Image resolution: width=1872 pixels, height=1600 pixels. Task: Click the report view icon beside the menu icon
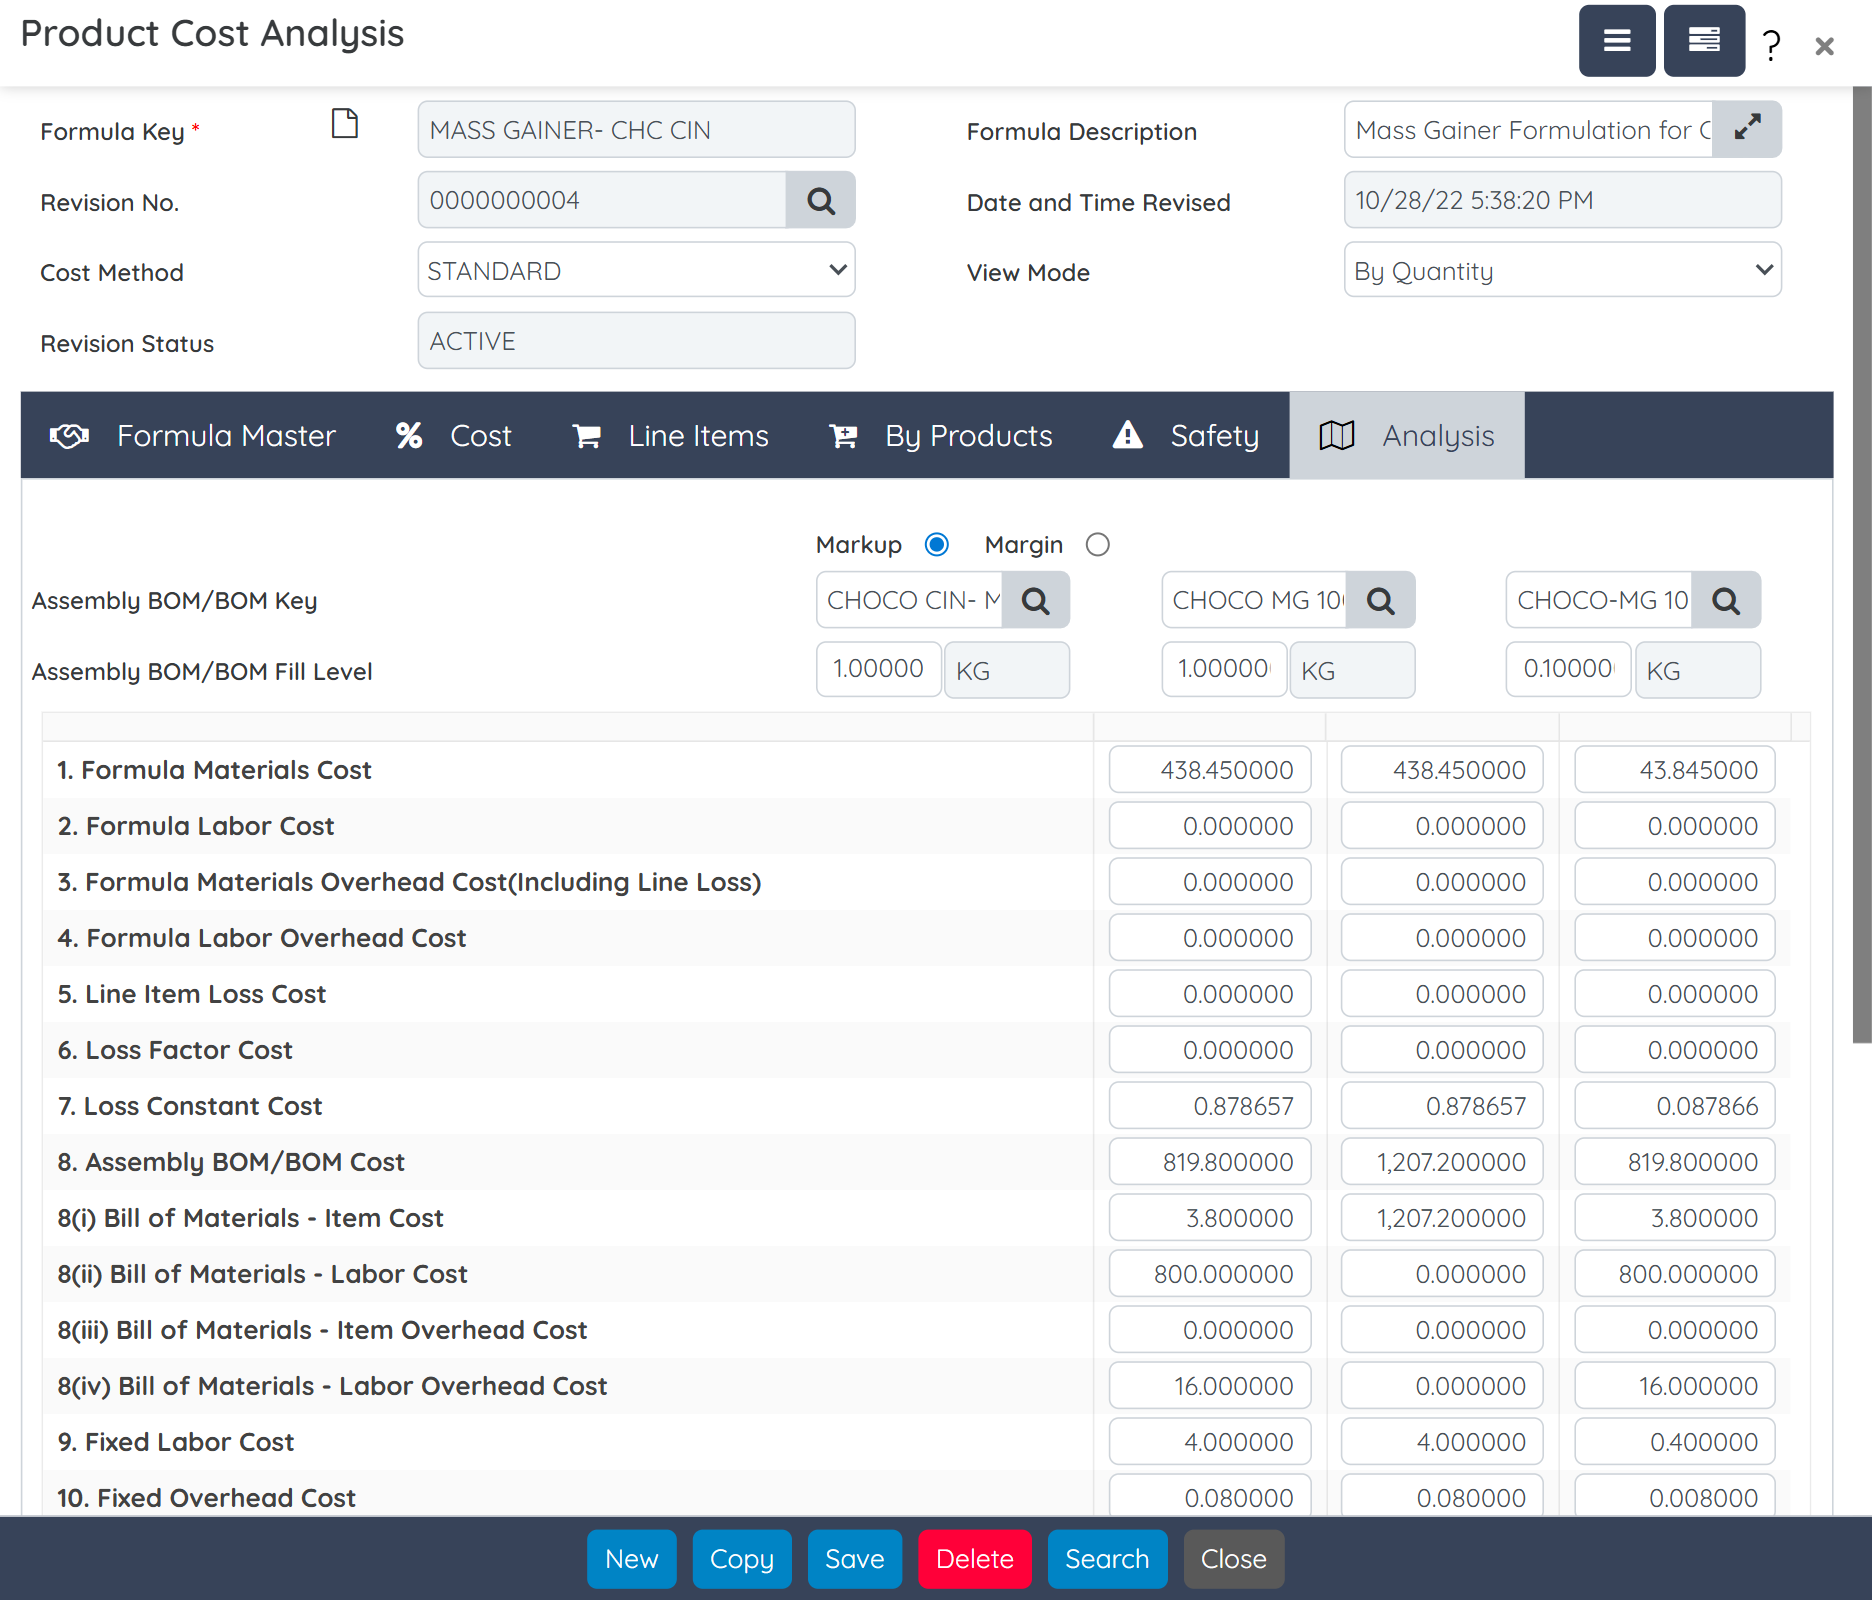tap(1703, 41)
